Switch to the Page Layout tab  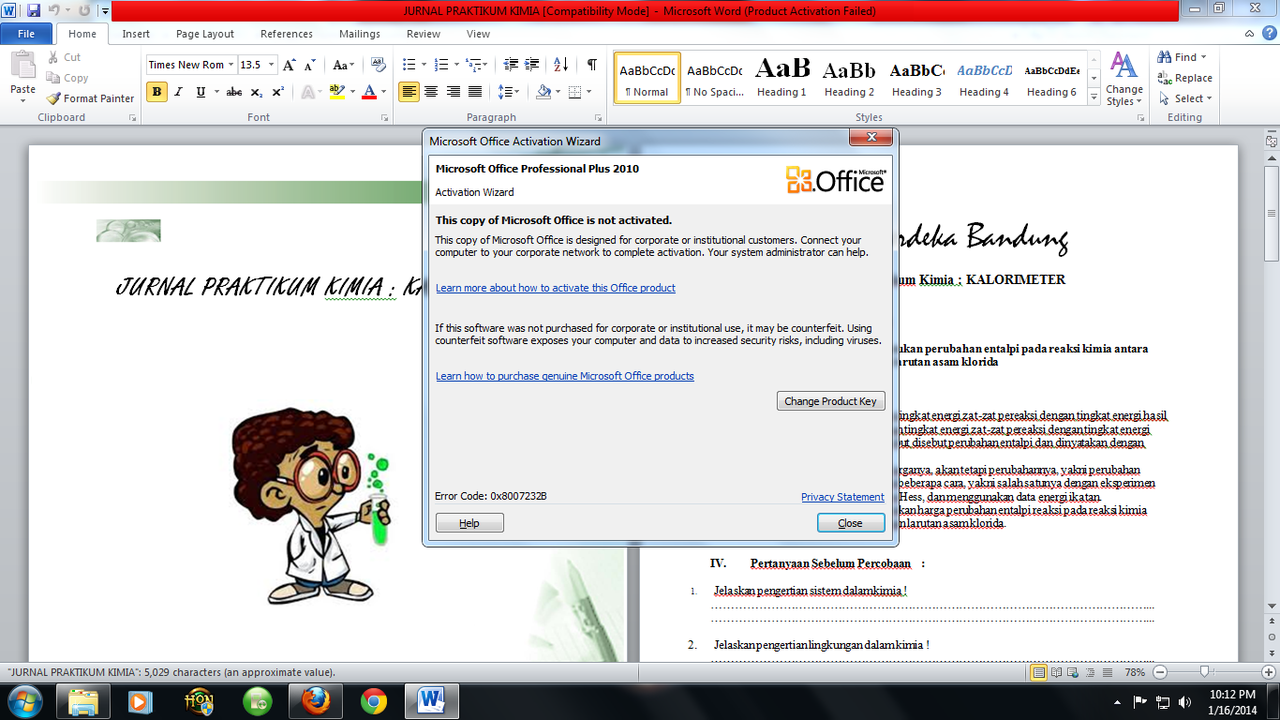pos(205,34)
